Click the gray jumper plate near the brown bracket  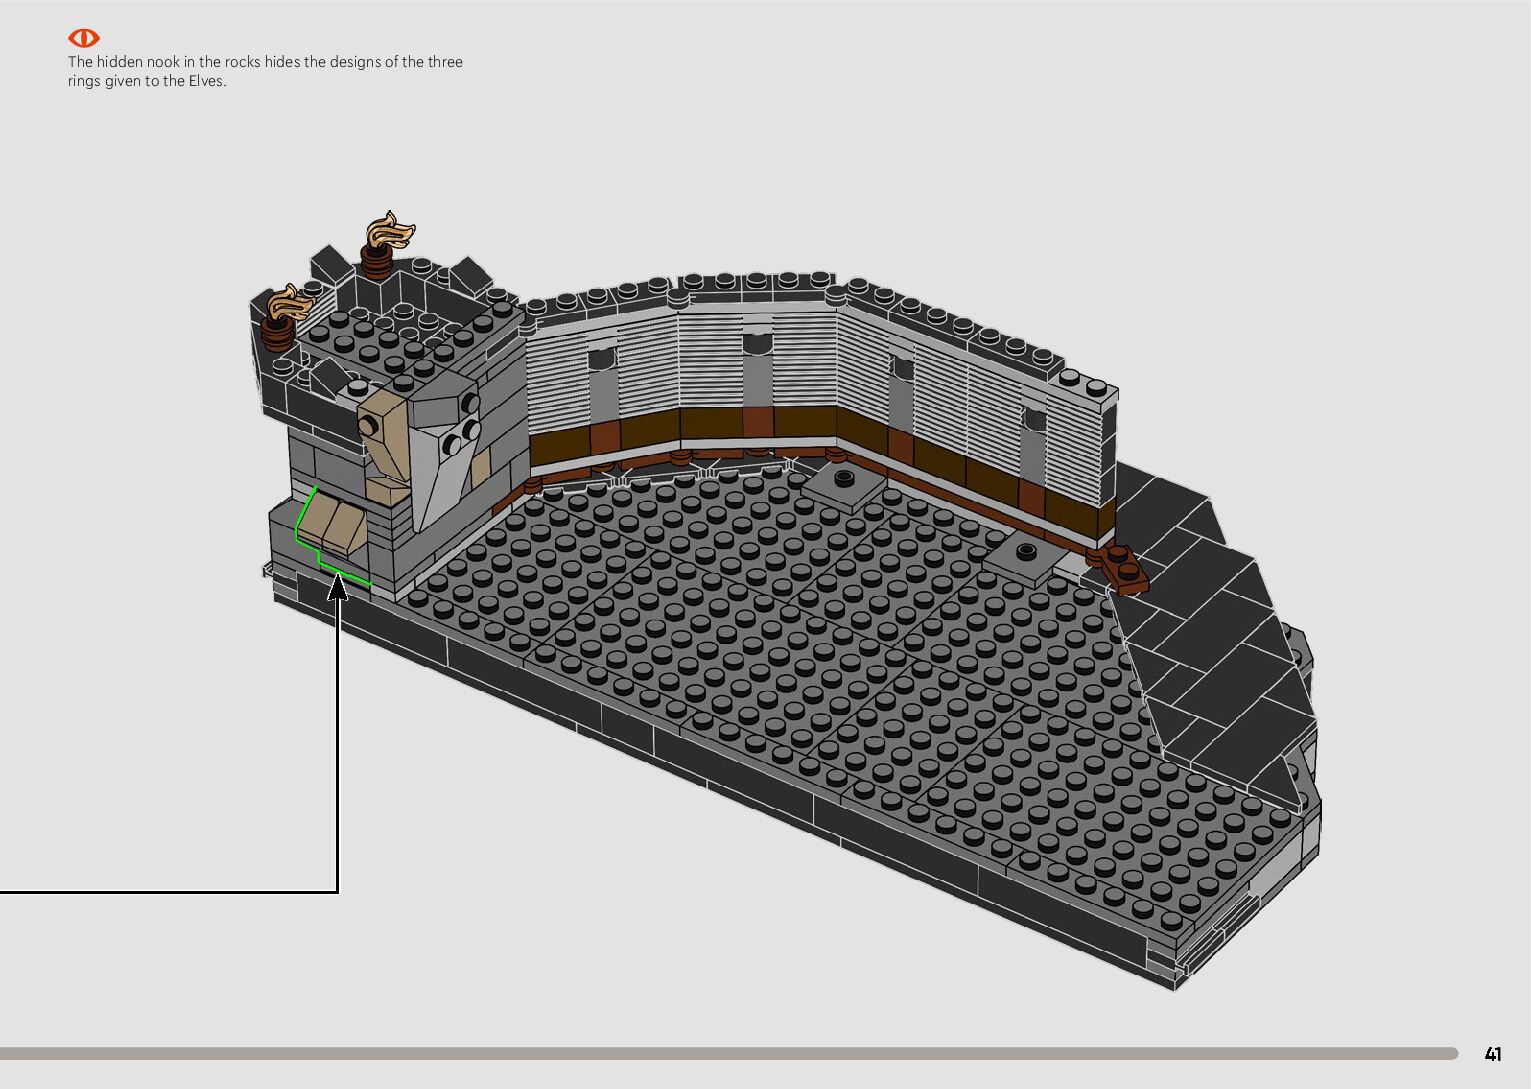click(1024, 555)
